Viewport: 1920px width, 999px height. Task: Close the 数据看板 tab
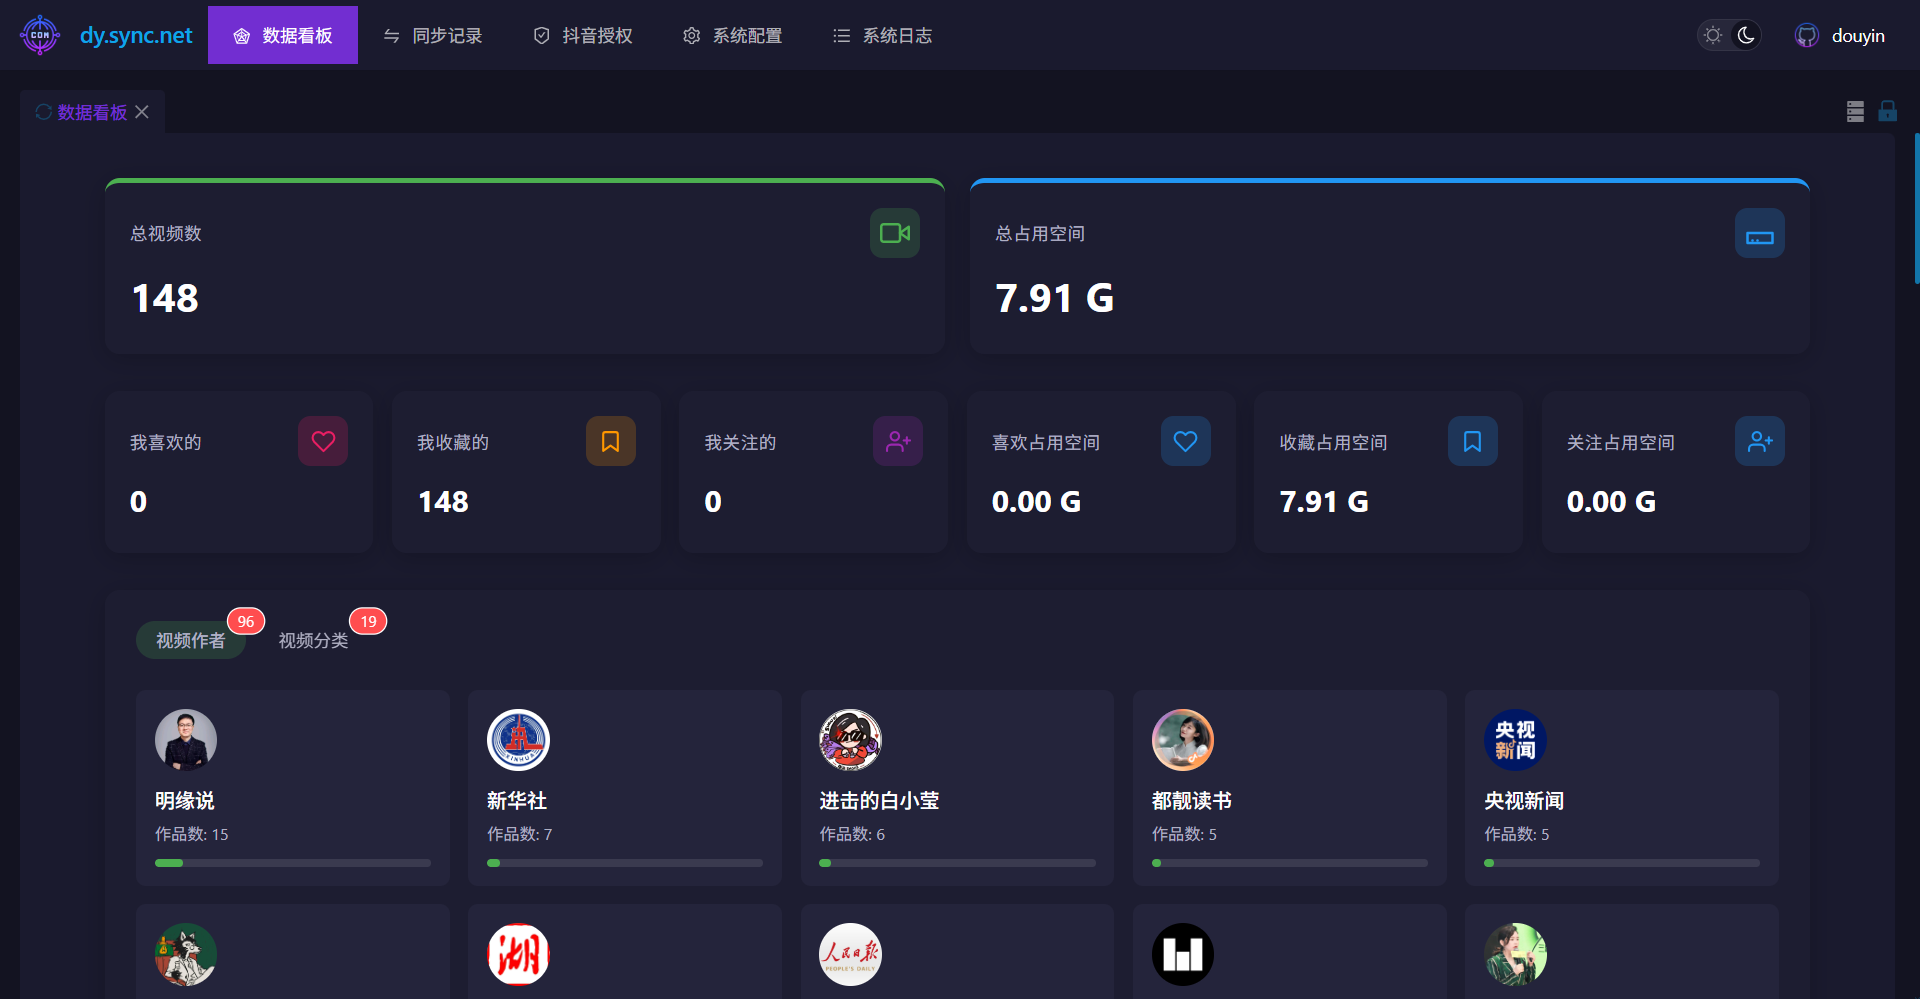point(142,112)
